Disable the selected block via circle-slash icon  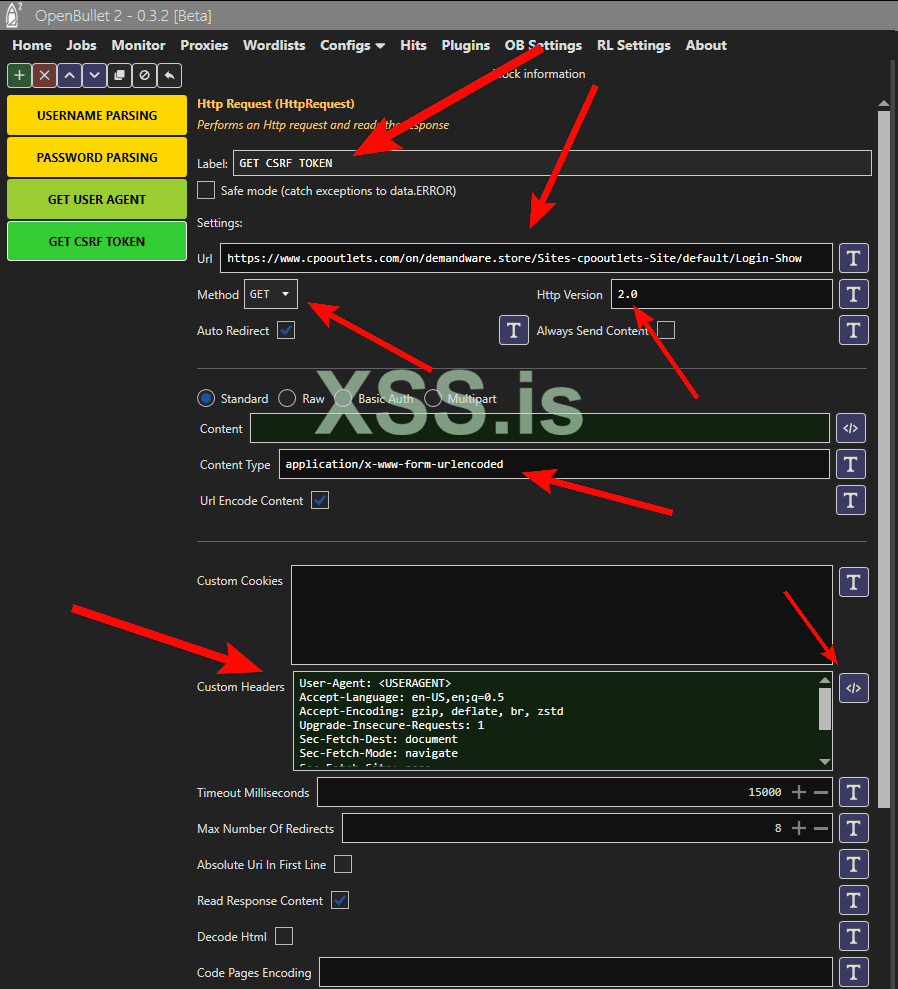click(144, 76)
